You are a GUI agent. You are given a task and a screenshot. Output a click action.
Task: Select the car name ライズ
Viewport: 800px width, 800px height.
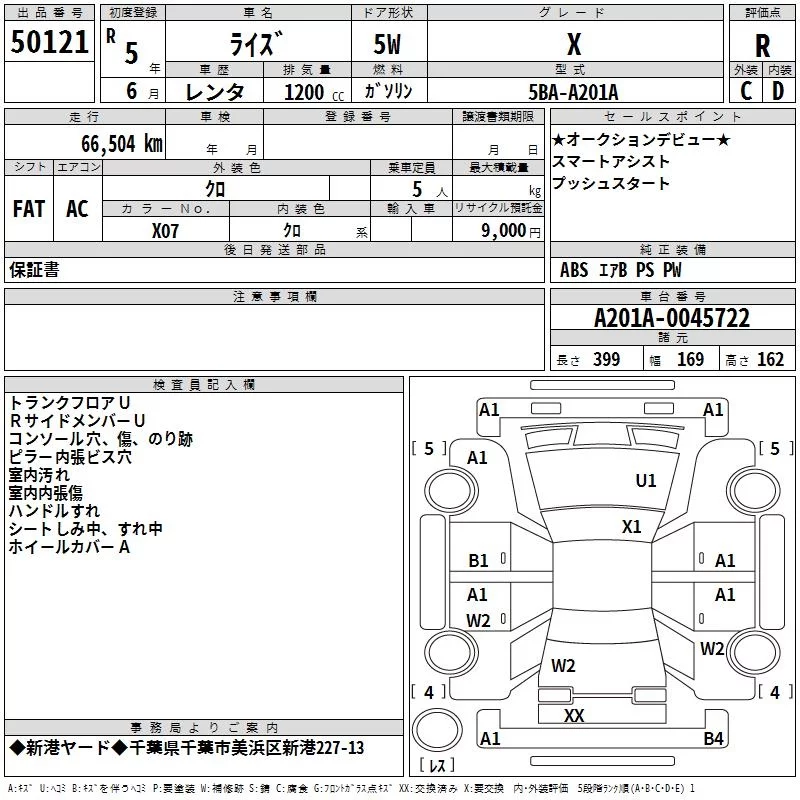pyautogui.click(x=256, y=44)
